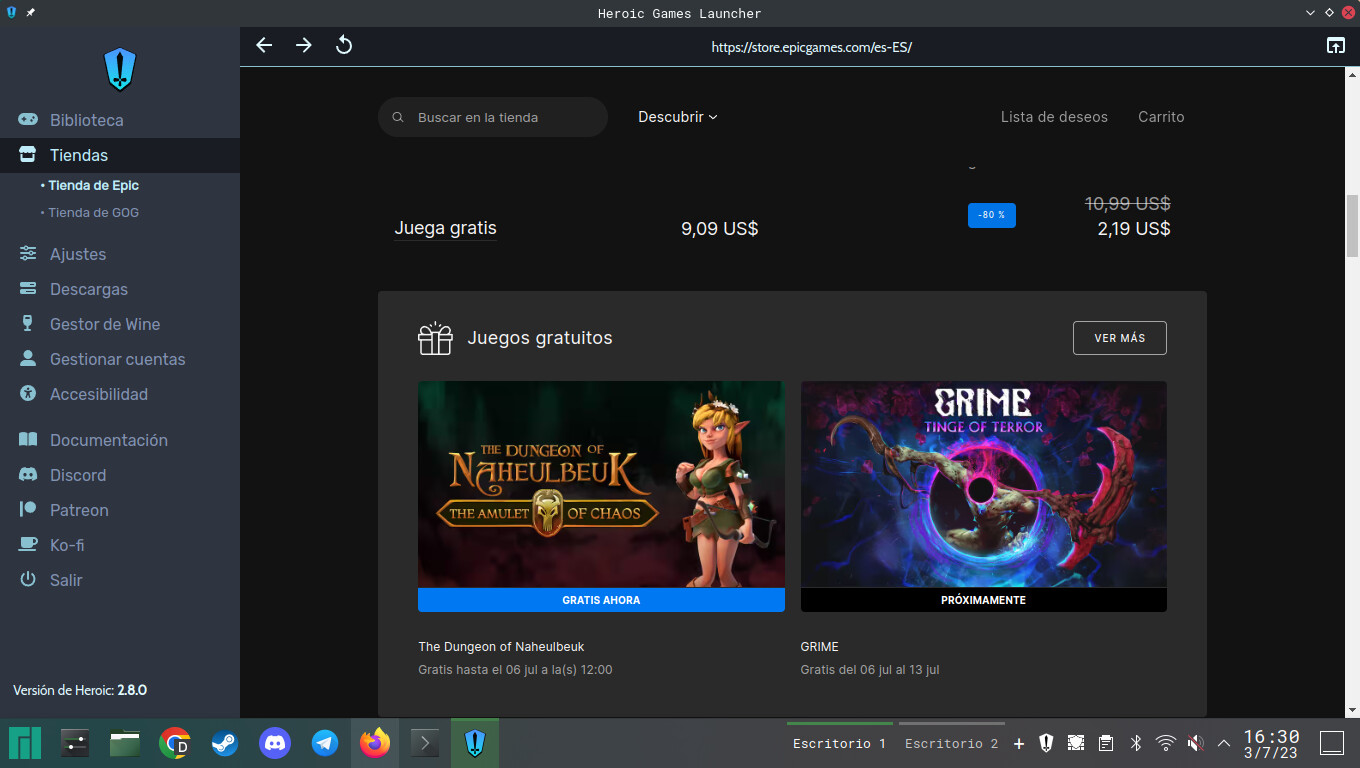Click The Dungeon of Naheulbeuk title
Viewport: 1360px width, 768px height.
(x=501, y=647)
